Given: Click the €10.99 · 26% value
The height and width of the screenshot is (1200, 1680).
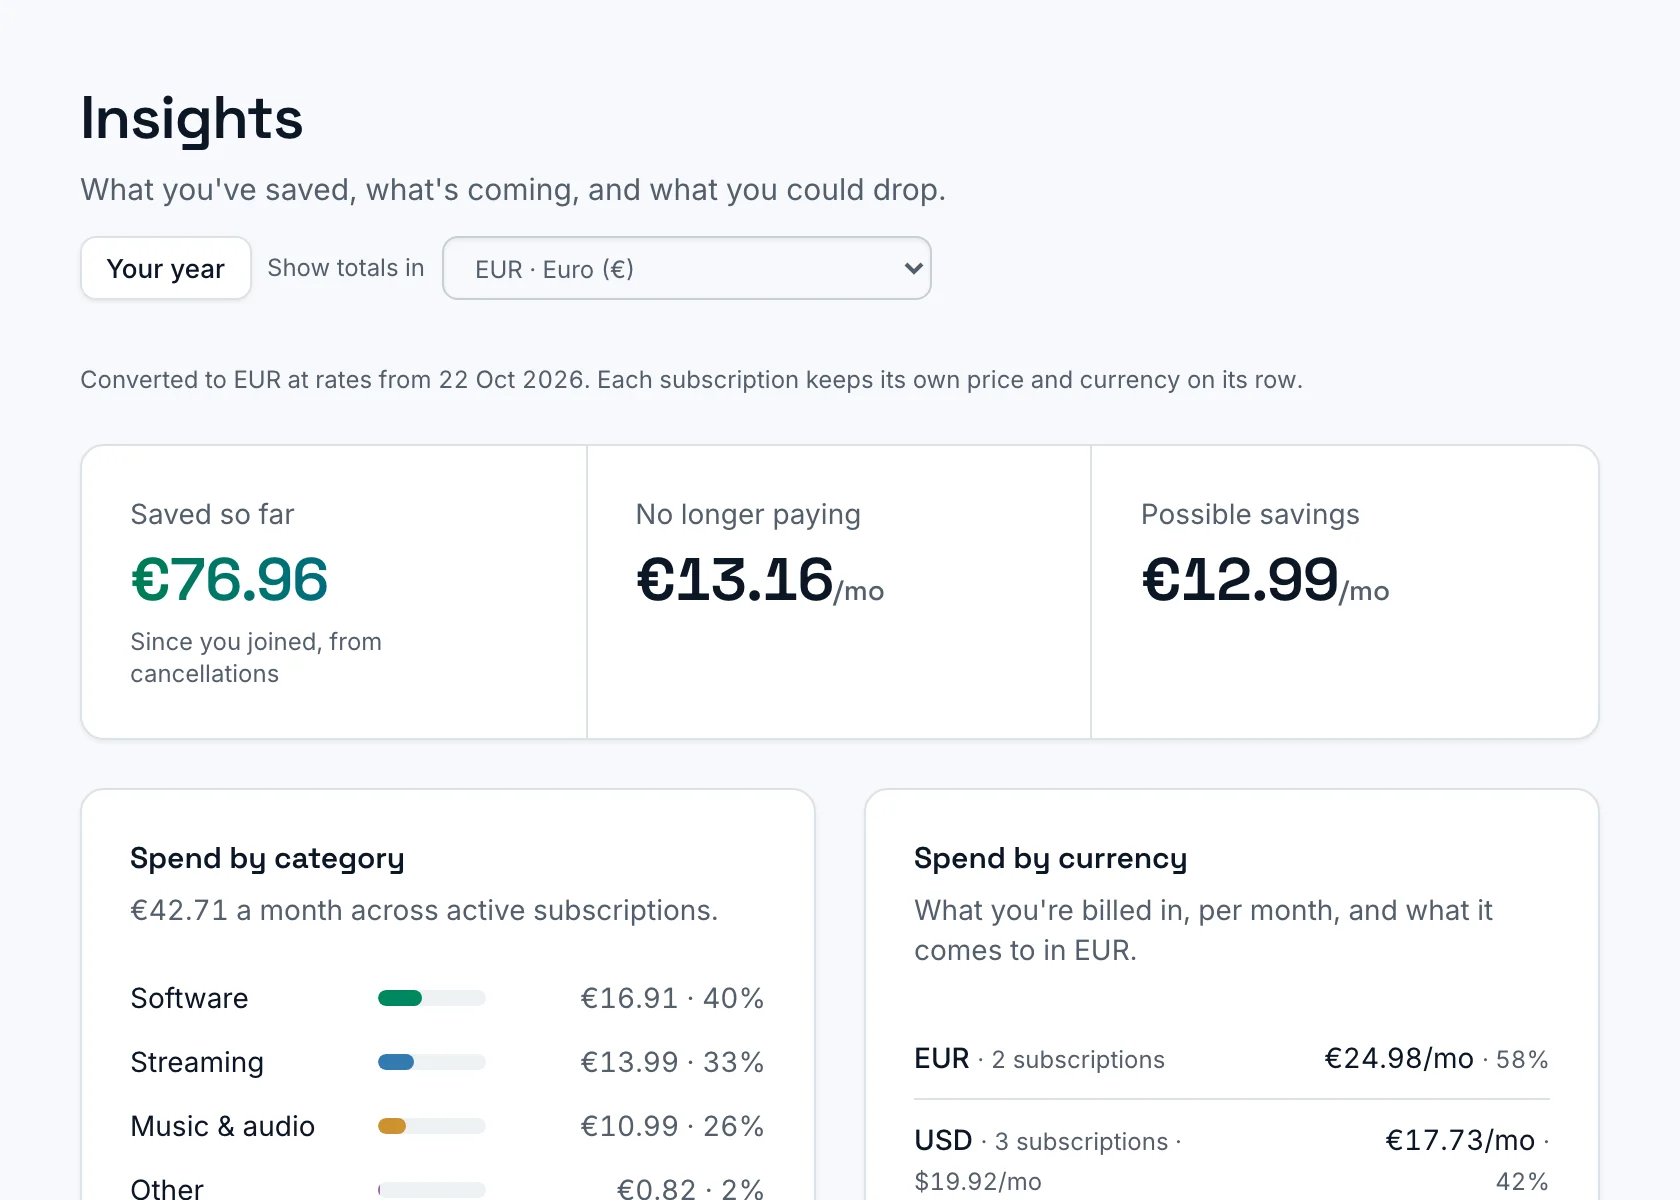Looking at the screenshot, I should 672,1126.
